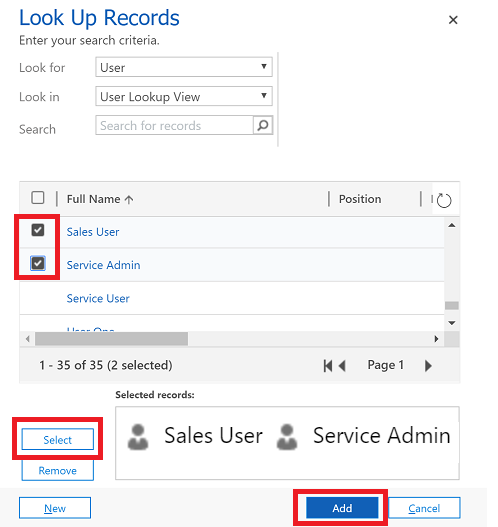The height and width of the screenshot is (527, 498).
Task: Go to previous page arrow
Action: tap(342, 365)
